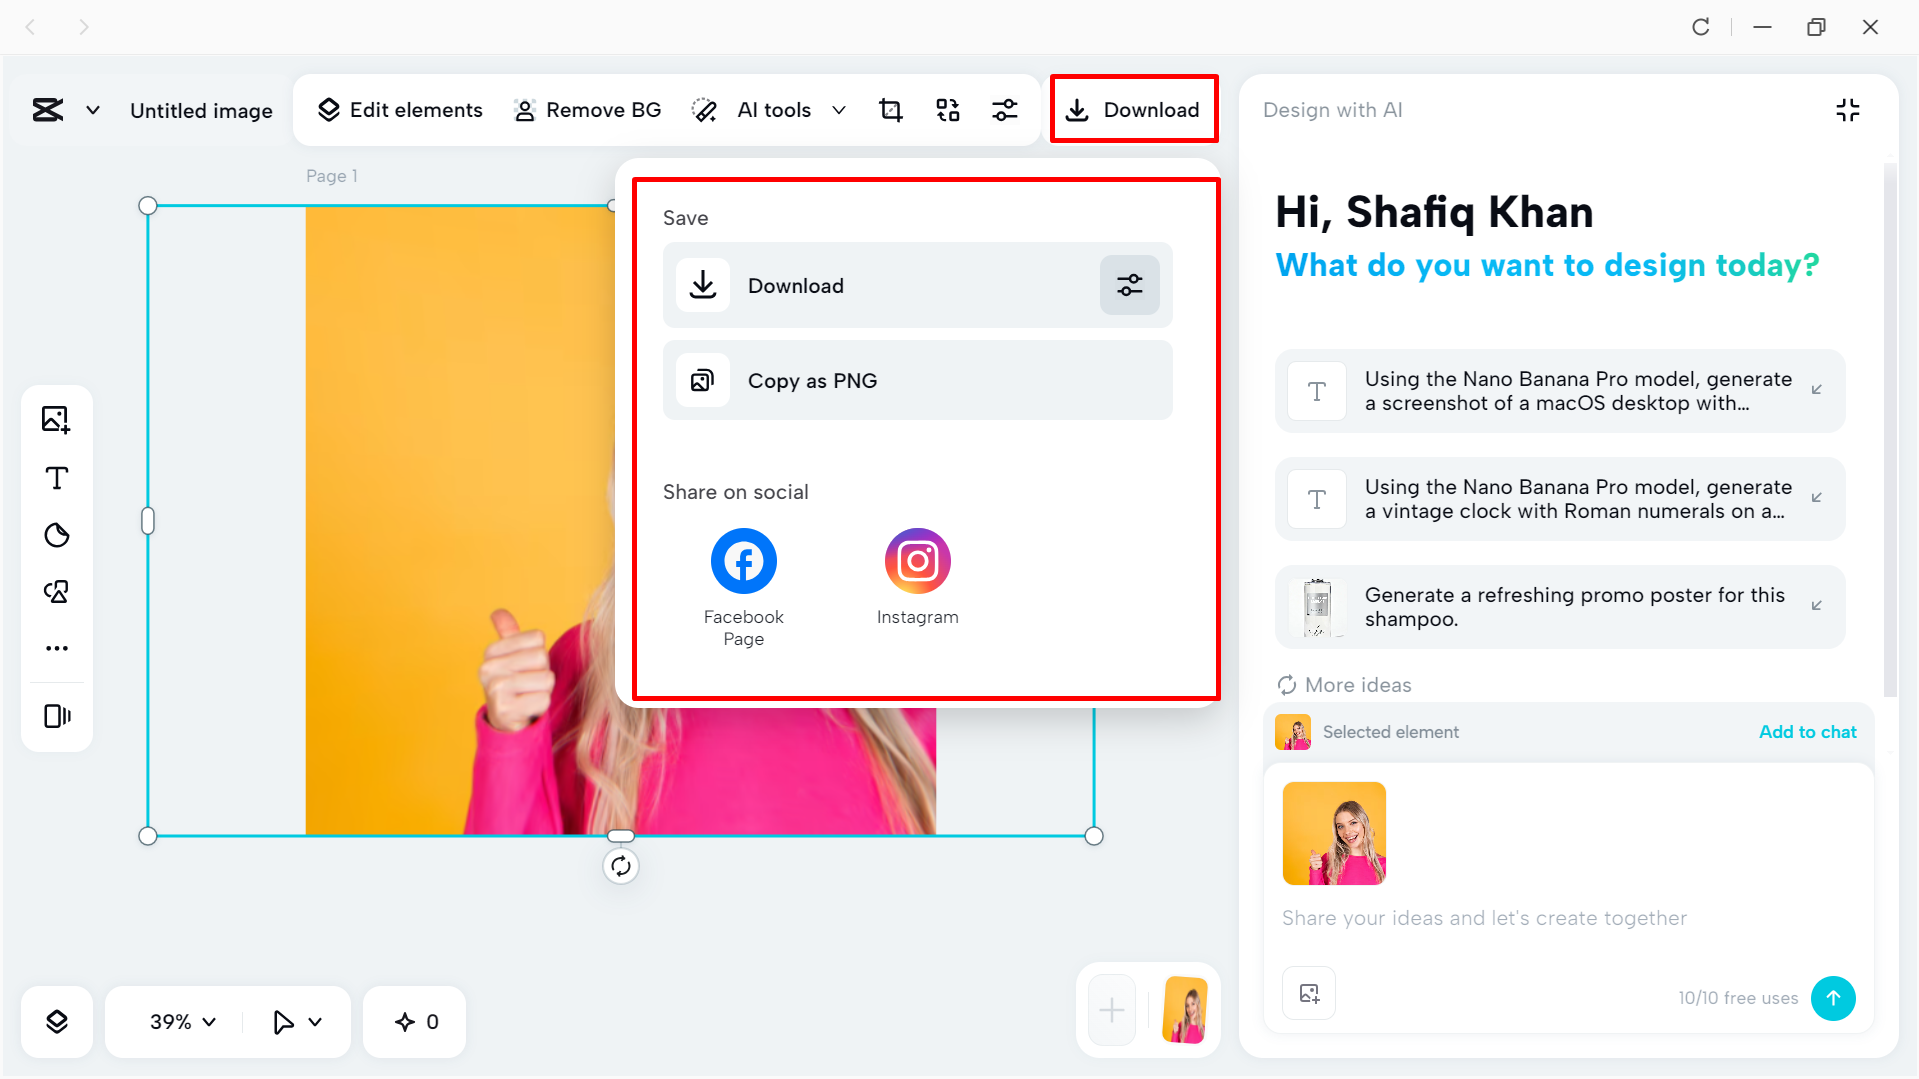Click the selected element mini thumbnail icon

(x=1293, y=732)
